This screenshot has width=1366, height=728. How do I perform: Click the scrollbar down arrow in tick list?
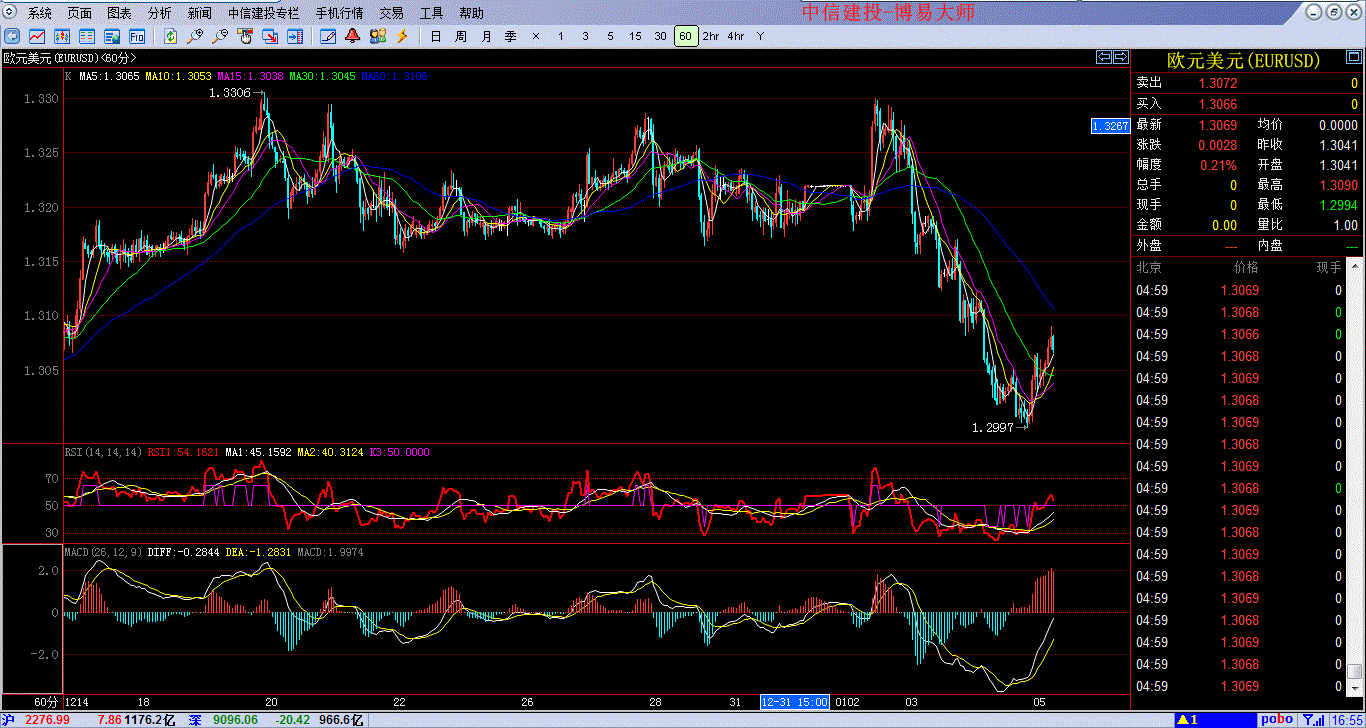[x=1354, y=690]
